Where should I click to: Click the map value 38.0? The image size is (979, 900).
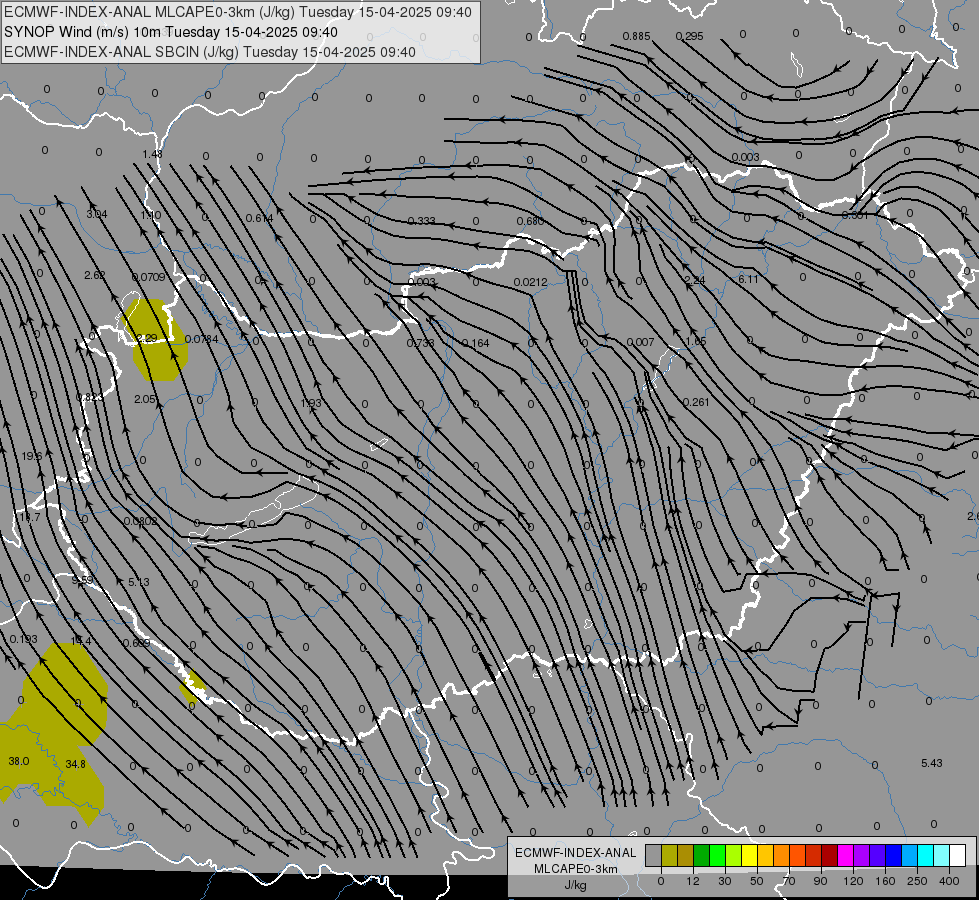(x=19, y=761)
